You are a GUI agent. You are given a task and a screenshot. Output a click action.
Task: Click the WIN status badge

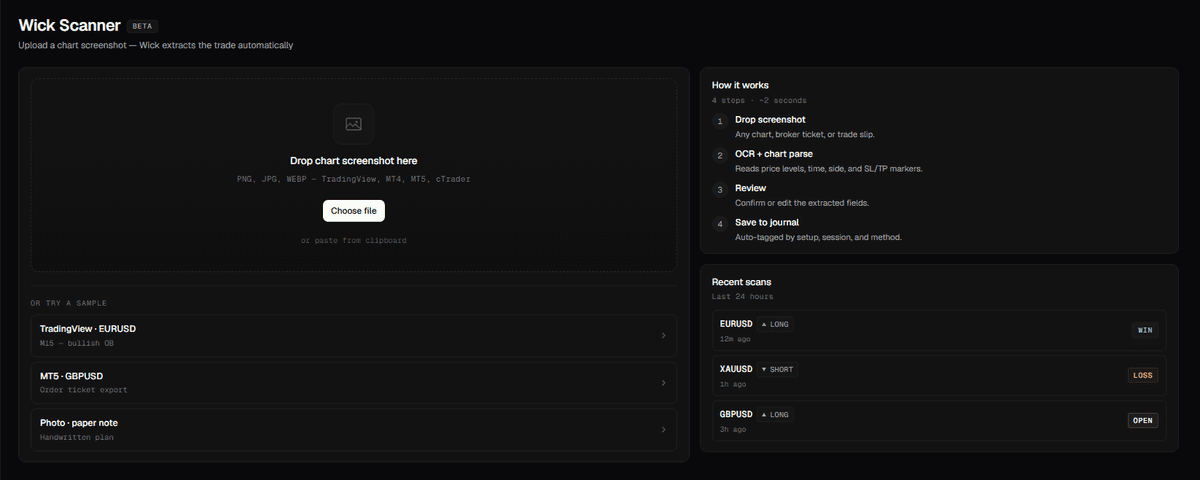coord(1144,330)
